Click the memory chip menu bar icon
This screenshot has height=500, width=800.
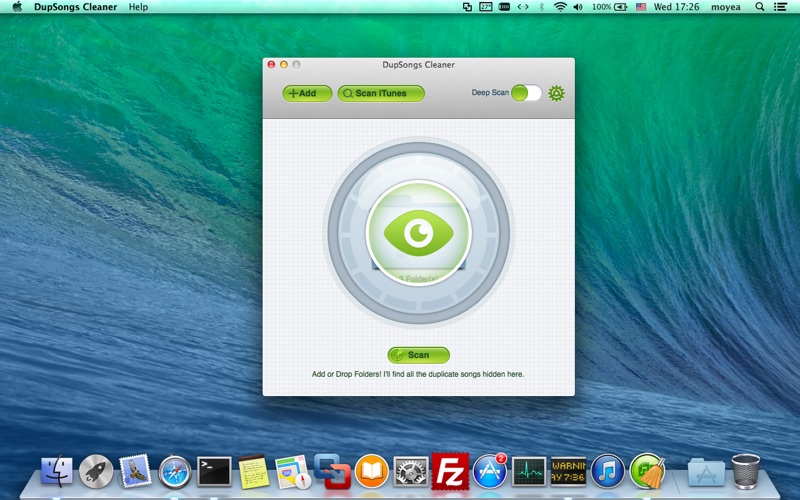click(x=504, y=7)
